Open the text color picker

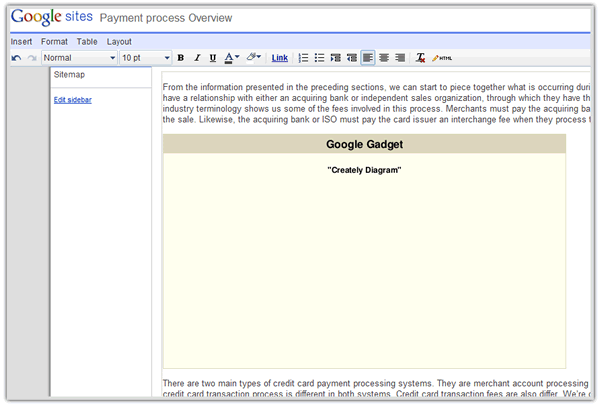(232, 58)
